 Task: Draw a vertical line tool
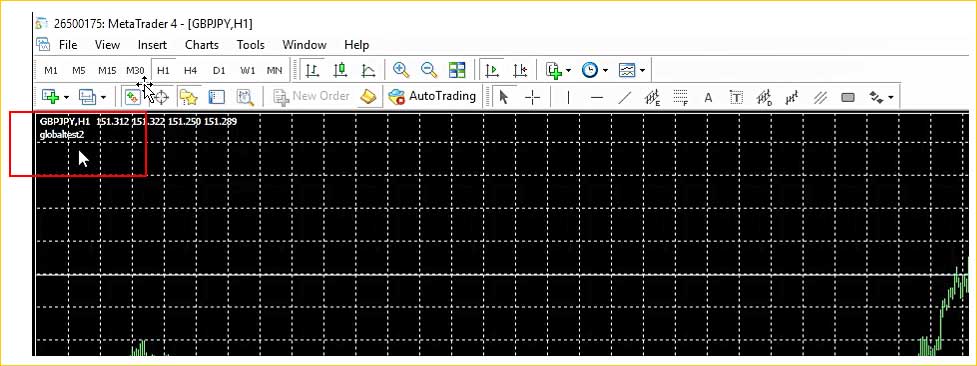tap(568, 97)
